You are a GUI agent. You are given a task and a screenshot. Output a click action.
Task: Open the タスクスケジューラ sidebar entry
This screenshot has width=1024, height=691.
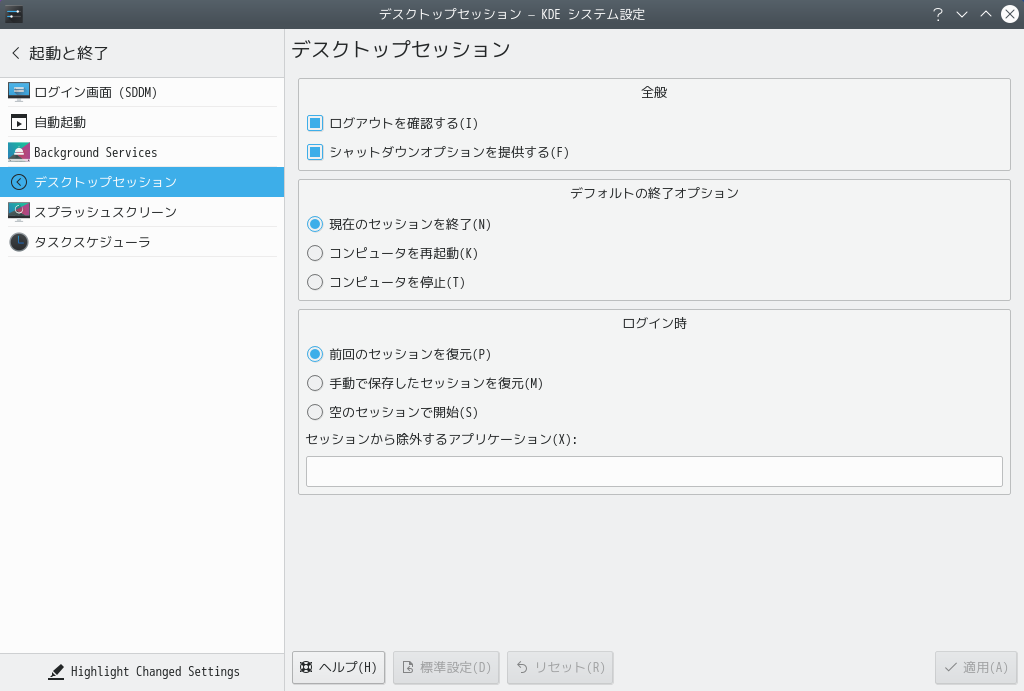[92, 242]
